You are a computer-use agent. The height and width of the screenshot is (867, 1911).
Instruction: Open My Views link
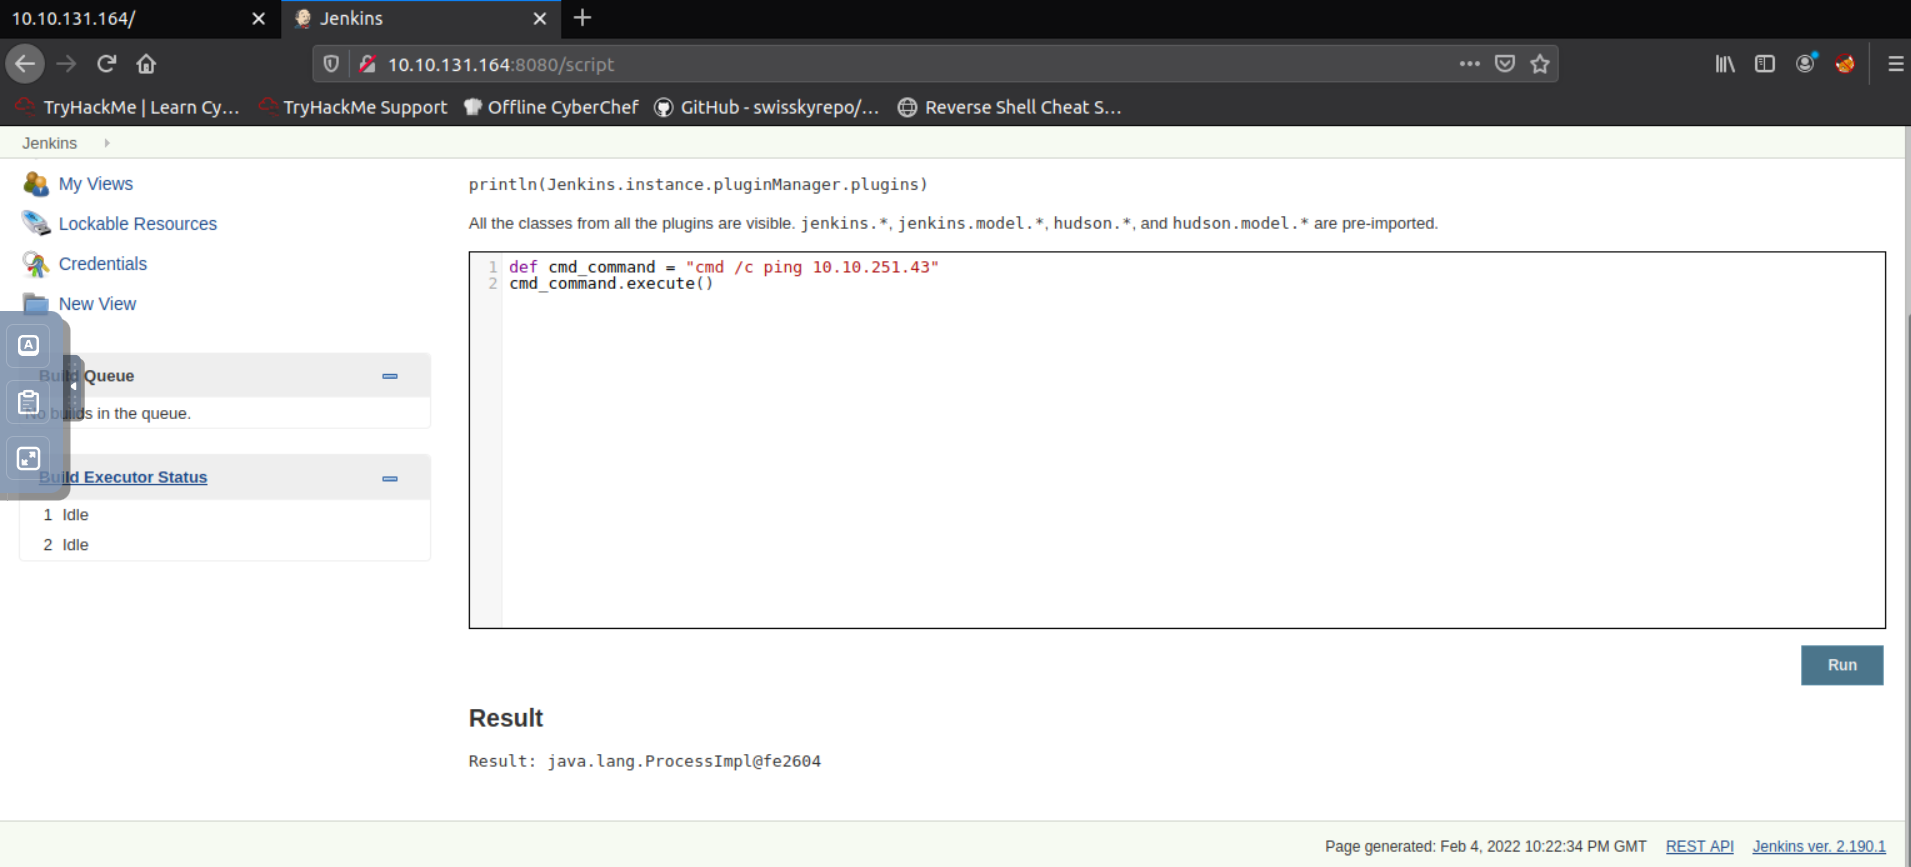click(x=96, y=184)
